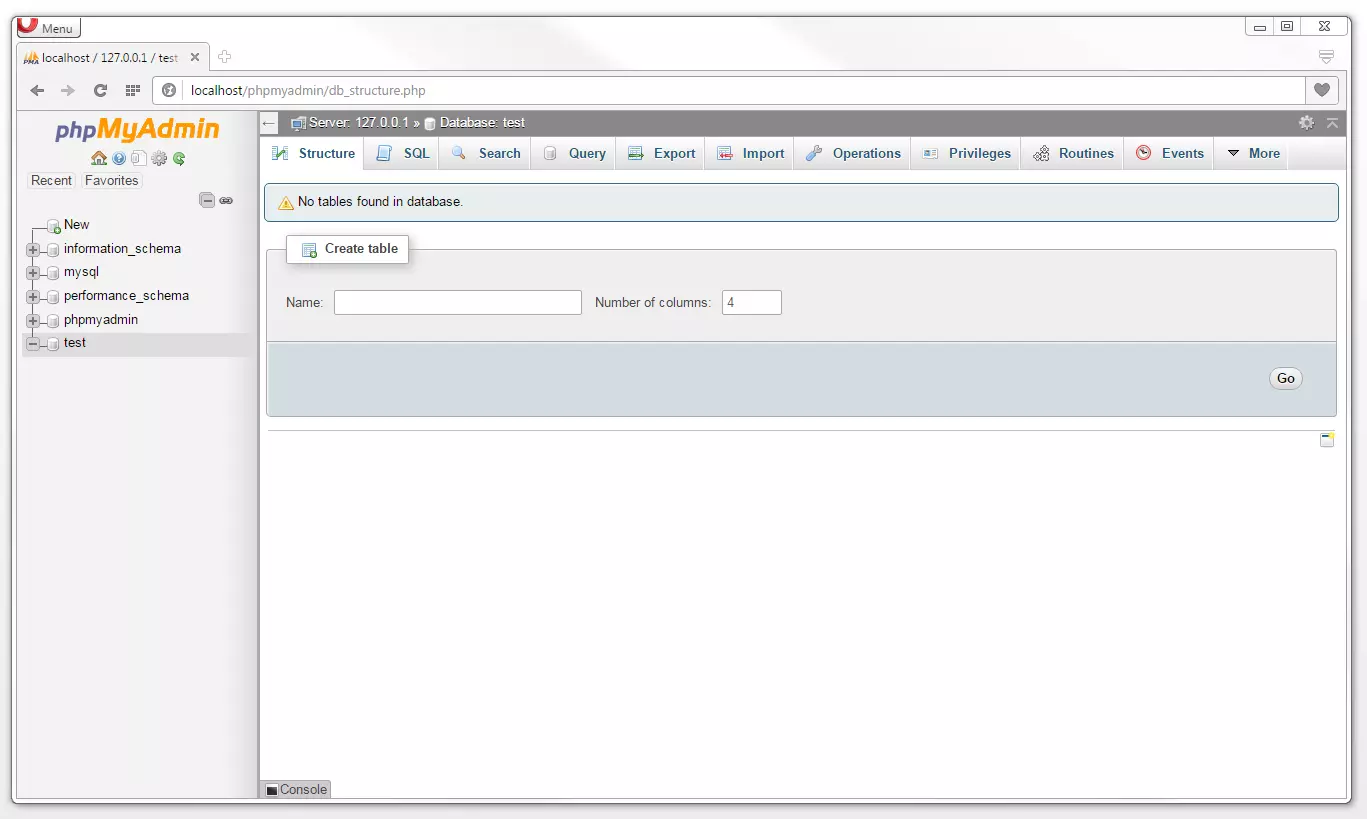Open the More tab dropdown
The height and width of the screenshot is (819, 1367).
point(1253,154)
